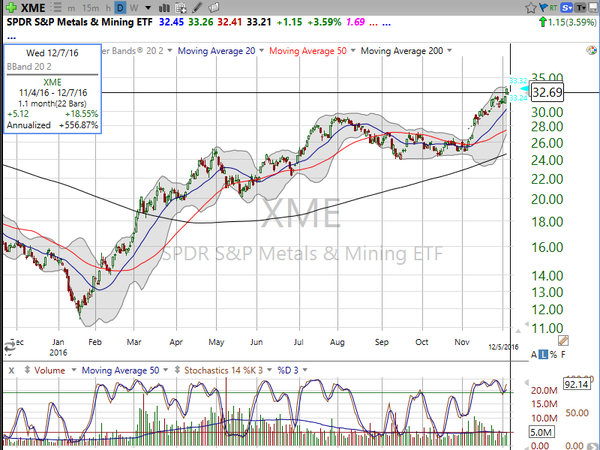Screen dimensions: 600x450
Task: Click the high price 33.26
Action: (201, 22)
